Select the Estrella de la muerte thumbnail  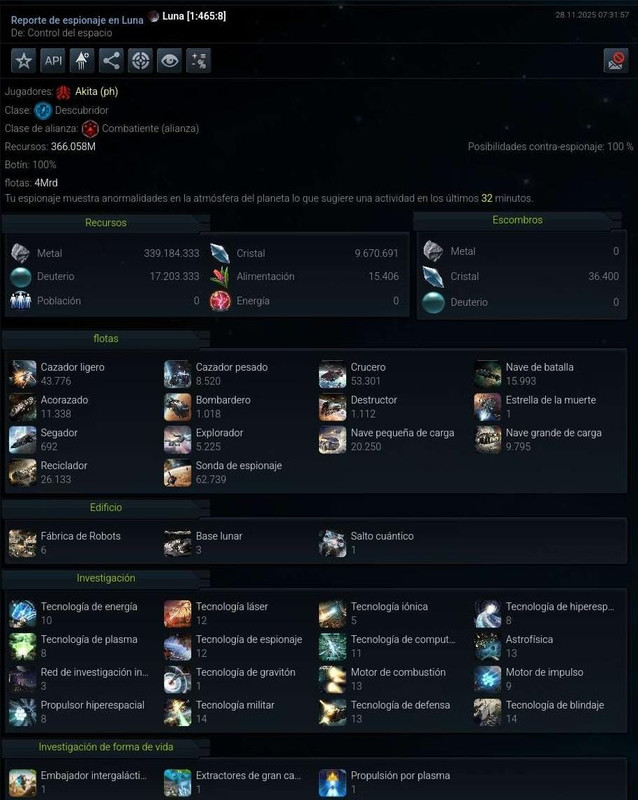click(x=487, y=407)
